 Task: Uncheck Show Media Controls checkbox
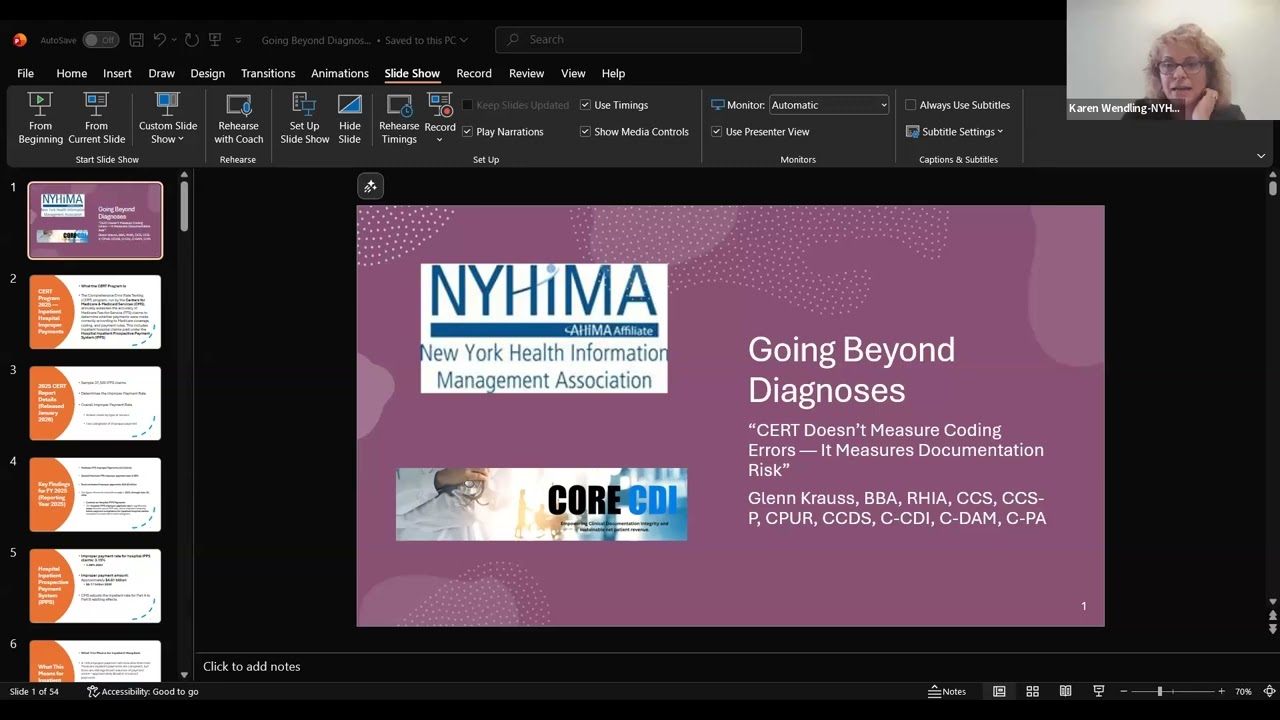585,132
